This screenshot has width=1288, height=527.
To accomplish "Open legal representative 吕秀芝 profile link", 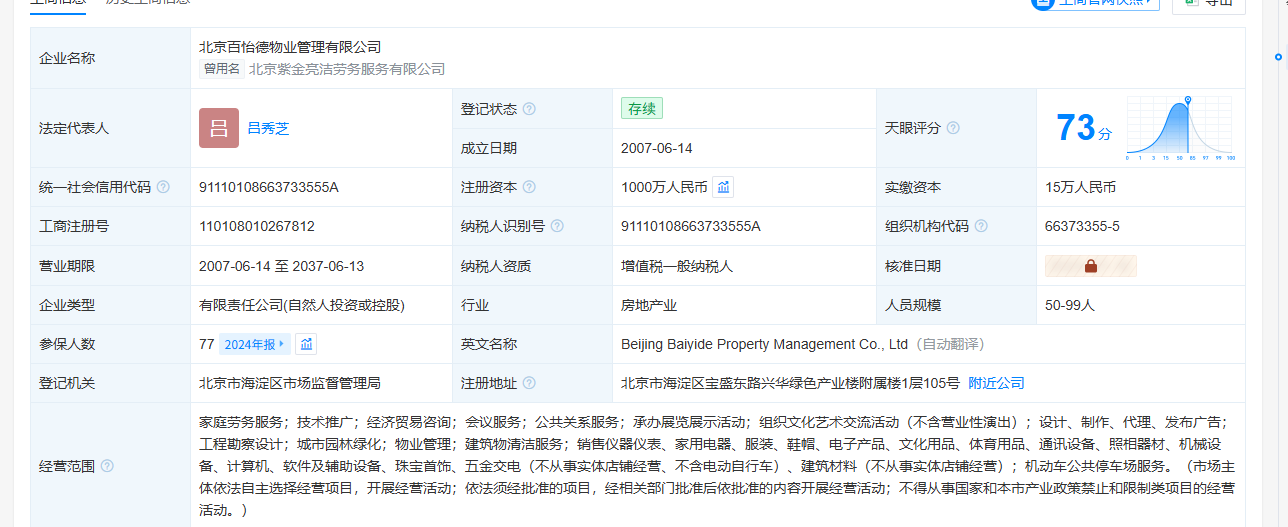I will (268, 128).
